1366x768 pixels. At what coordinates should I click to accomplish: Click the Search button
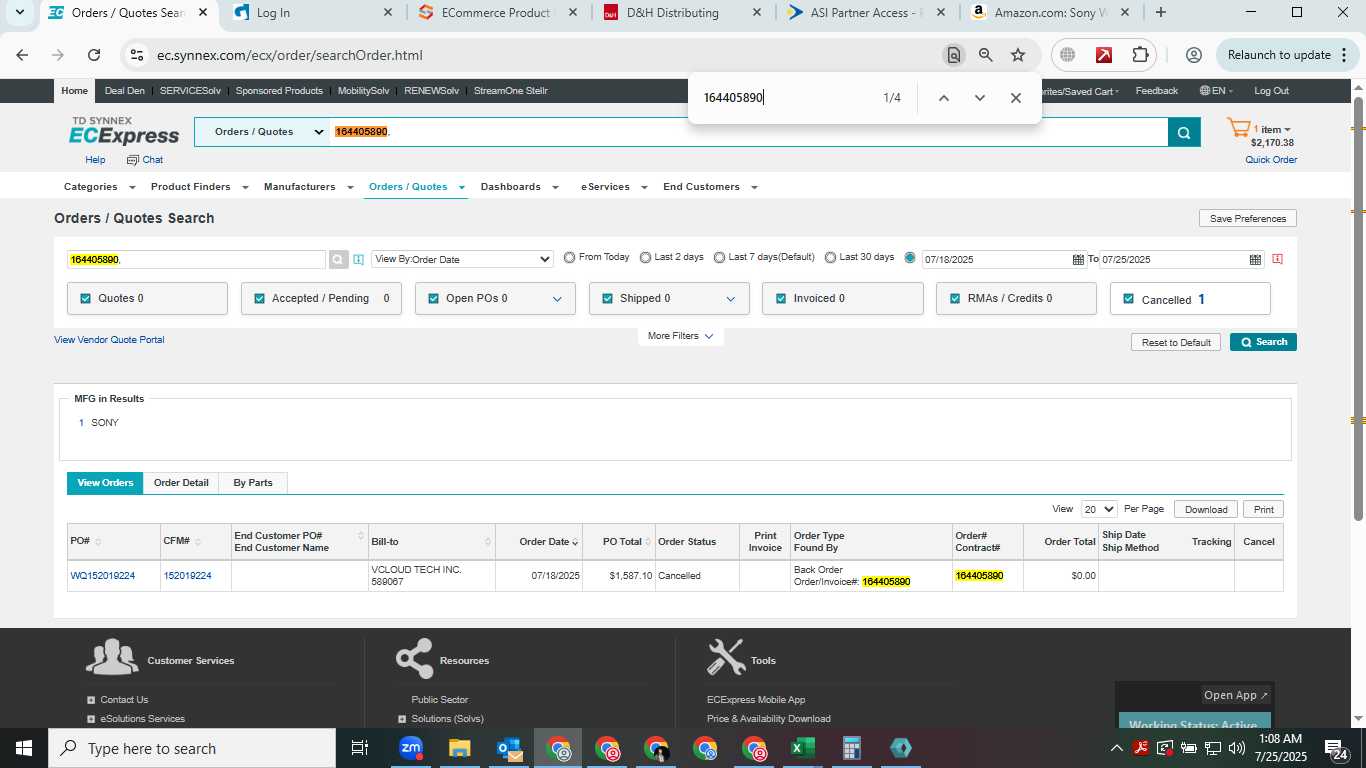1263,342
